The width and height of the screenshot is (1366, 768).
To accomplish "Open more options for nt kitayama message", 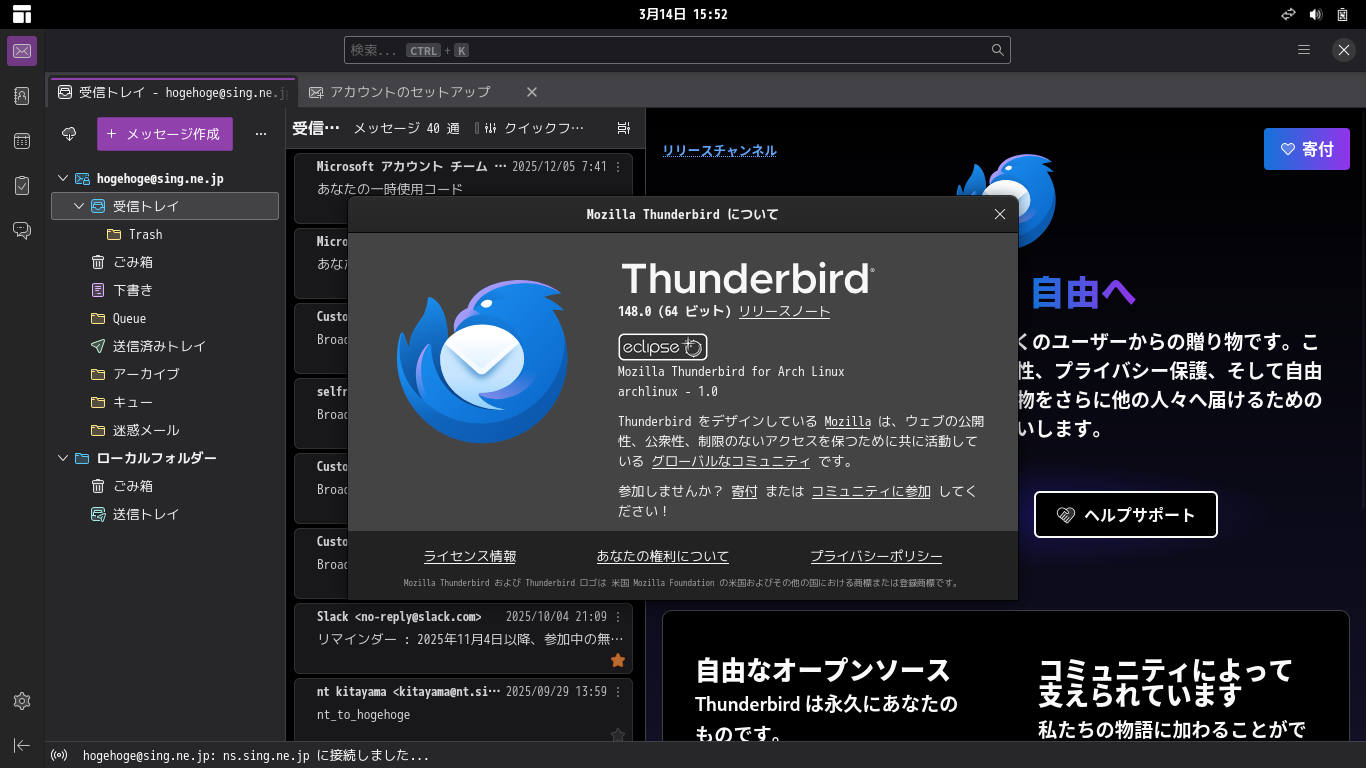I will pos(618,692).
